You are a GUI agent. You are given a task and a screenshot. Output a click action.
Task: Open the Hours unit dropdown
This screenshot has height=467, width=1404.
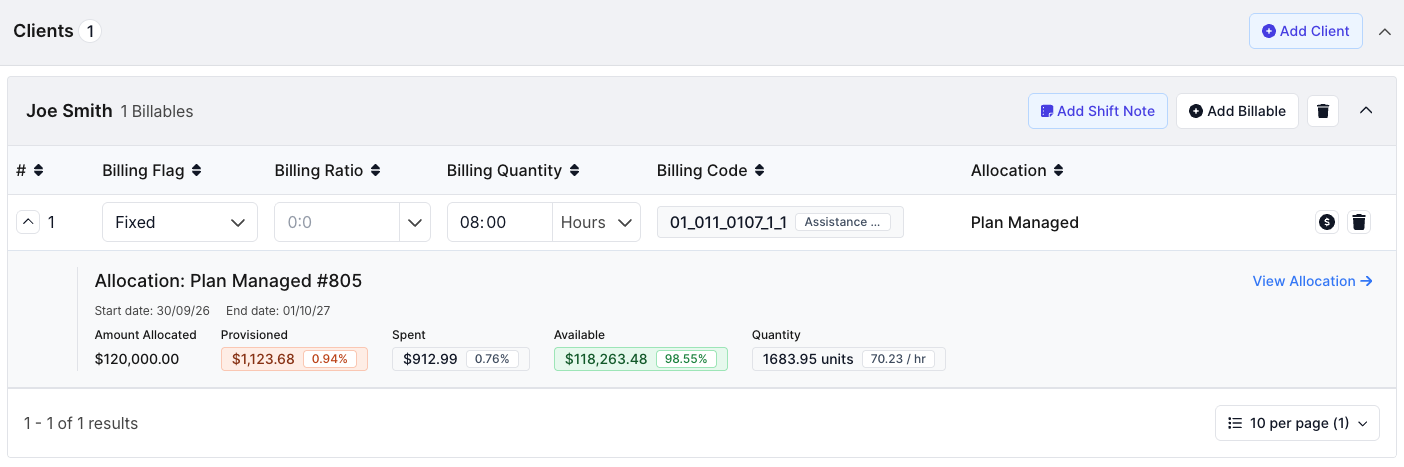tap(597, 222)
